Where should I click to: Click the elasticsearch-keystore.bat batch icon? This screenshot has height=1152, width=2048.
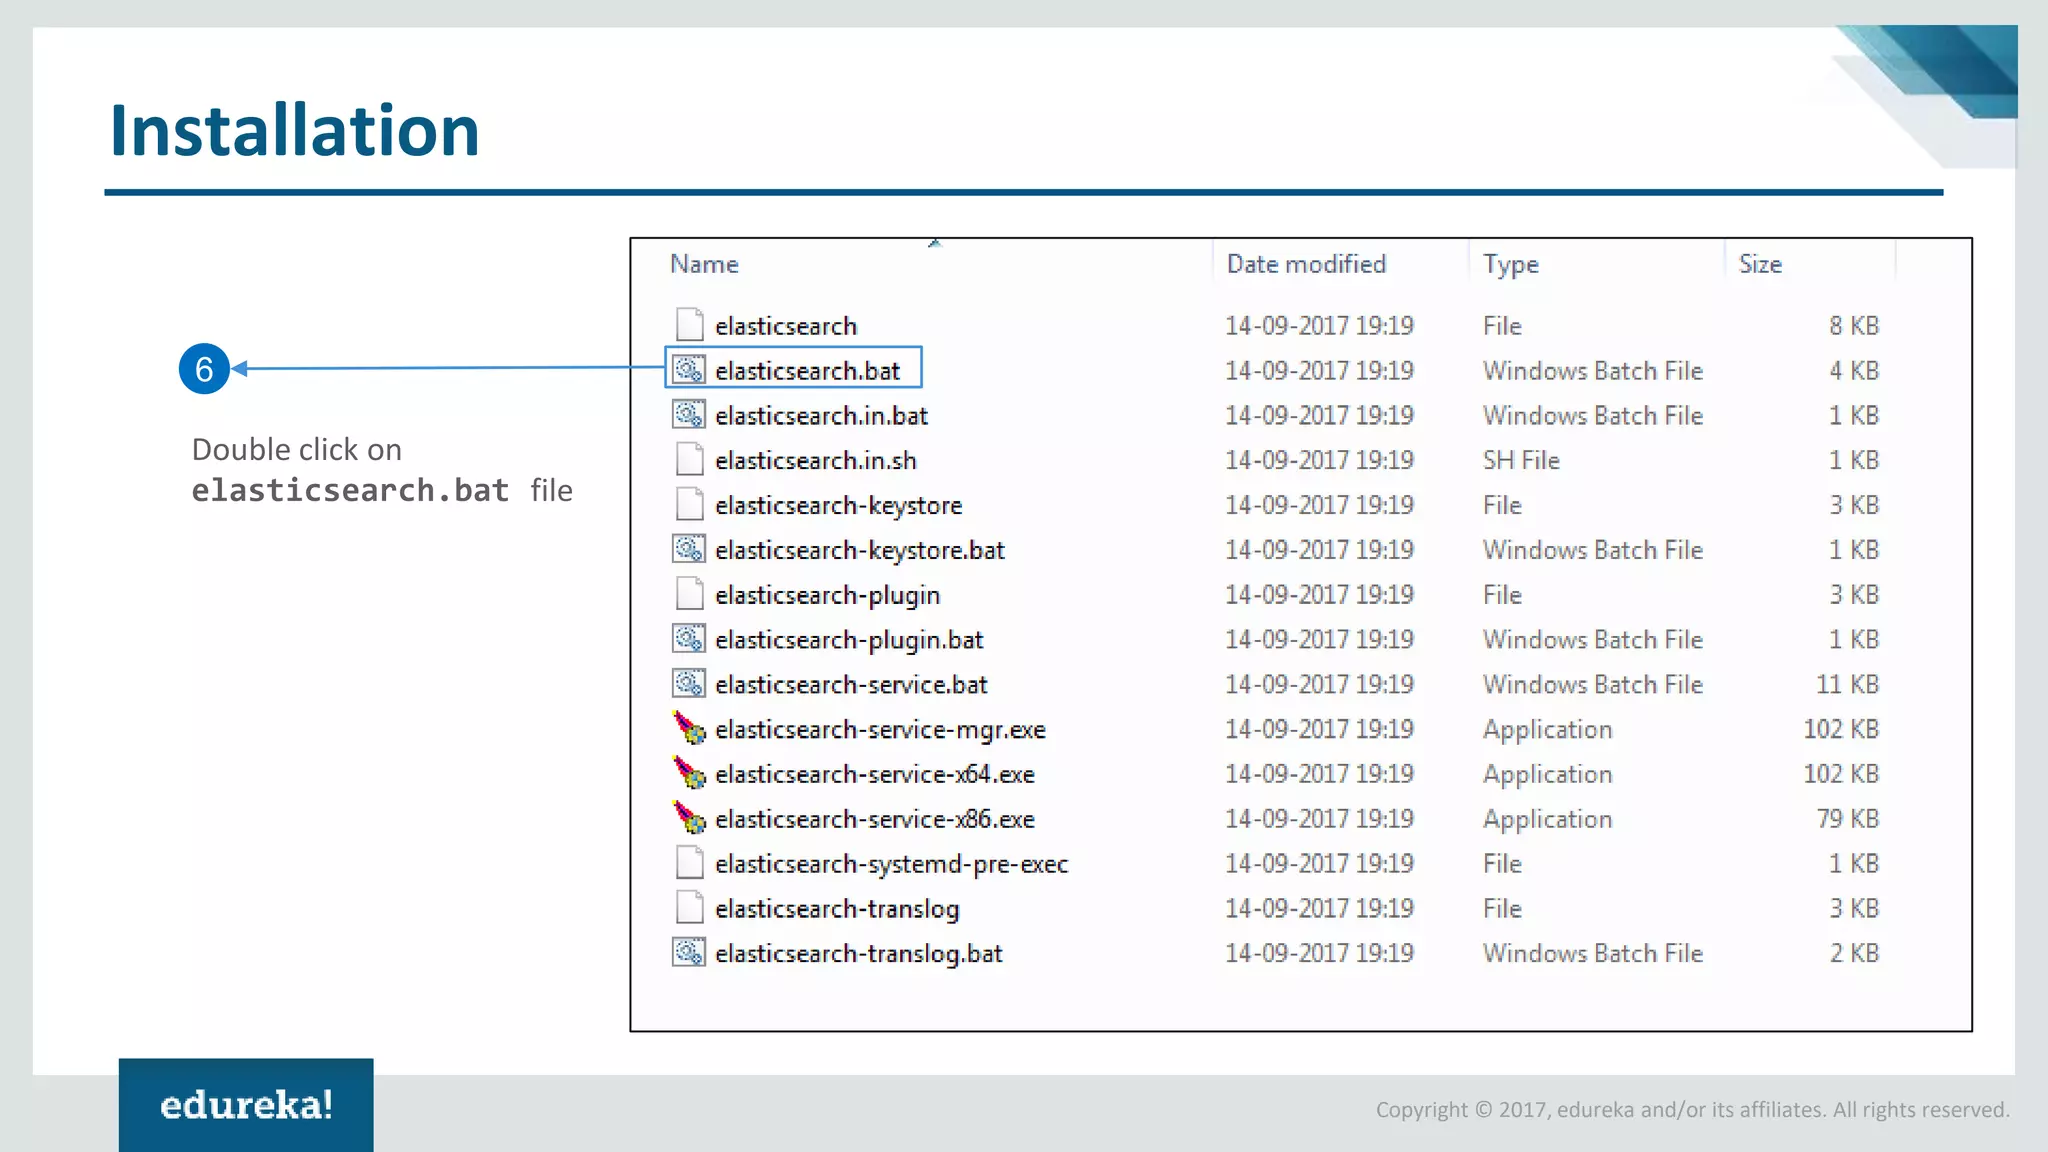689,550
